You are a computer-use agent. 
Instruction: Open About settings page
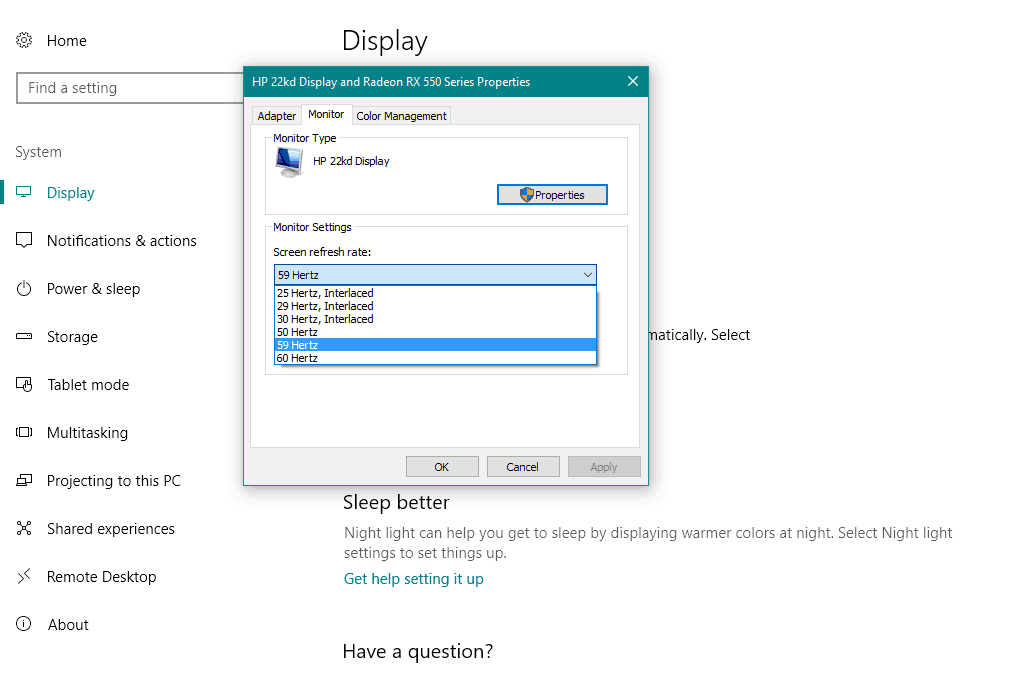coord(68,625)
